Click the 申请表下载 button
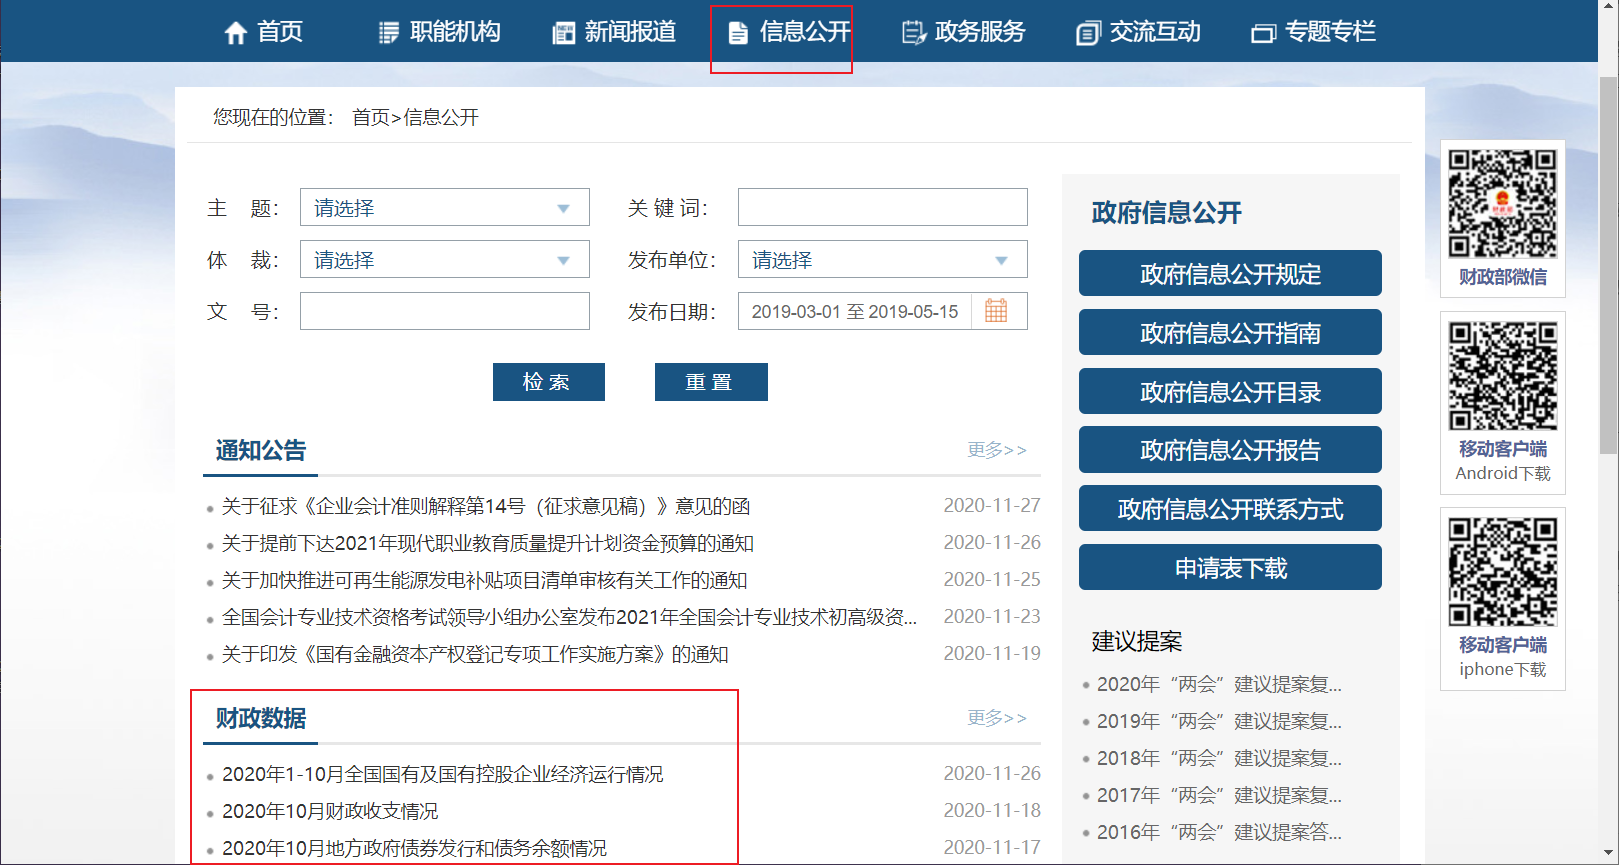The width and height of the screenshot is (1619, 865). 1230,568
